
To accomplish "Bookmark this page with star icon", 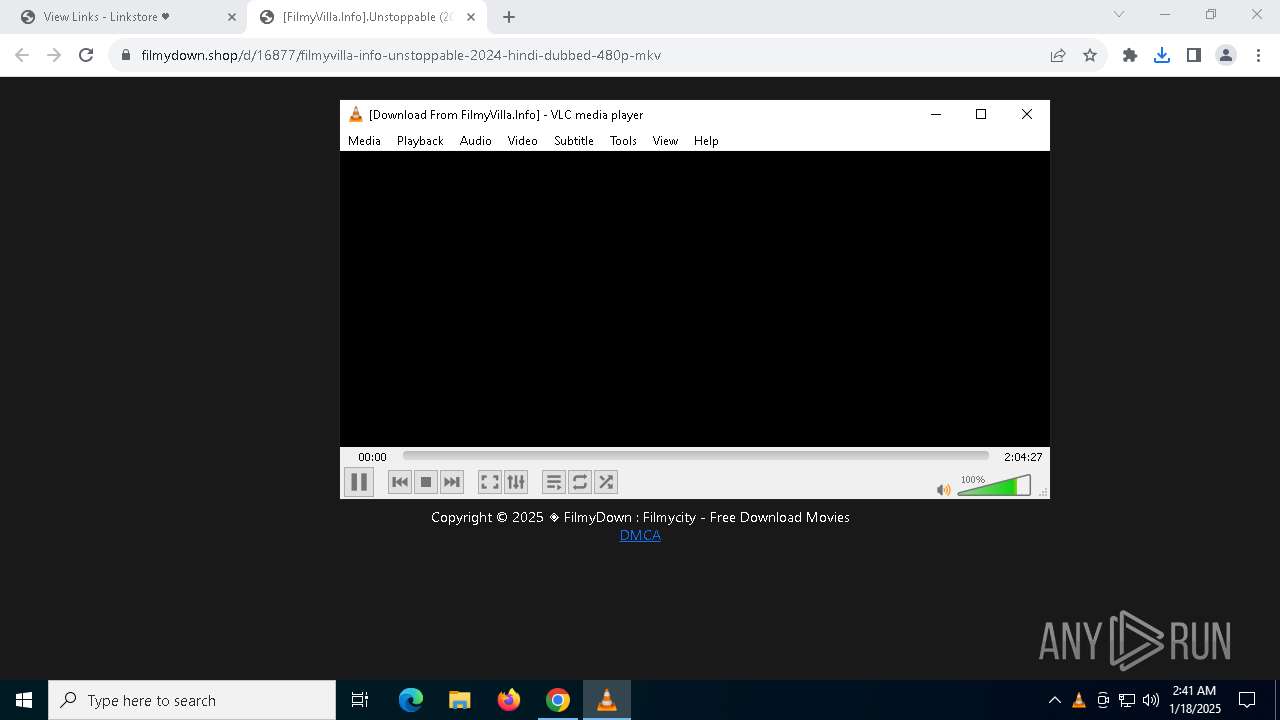I will (1090, 55).
